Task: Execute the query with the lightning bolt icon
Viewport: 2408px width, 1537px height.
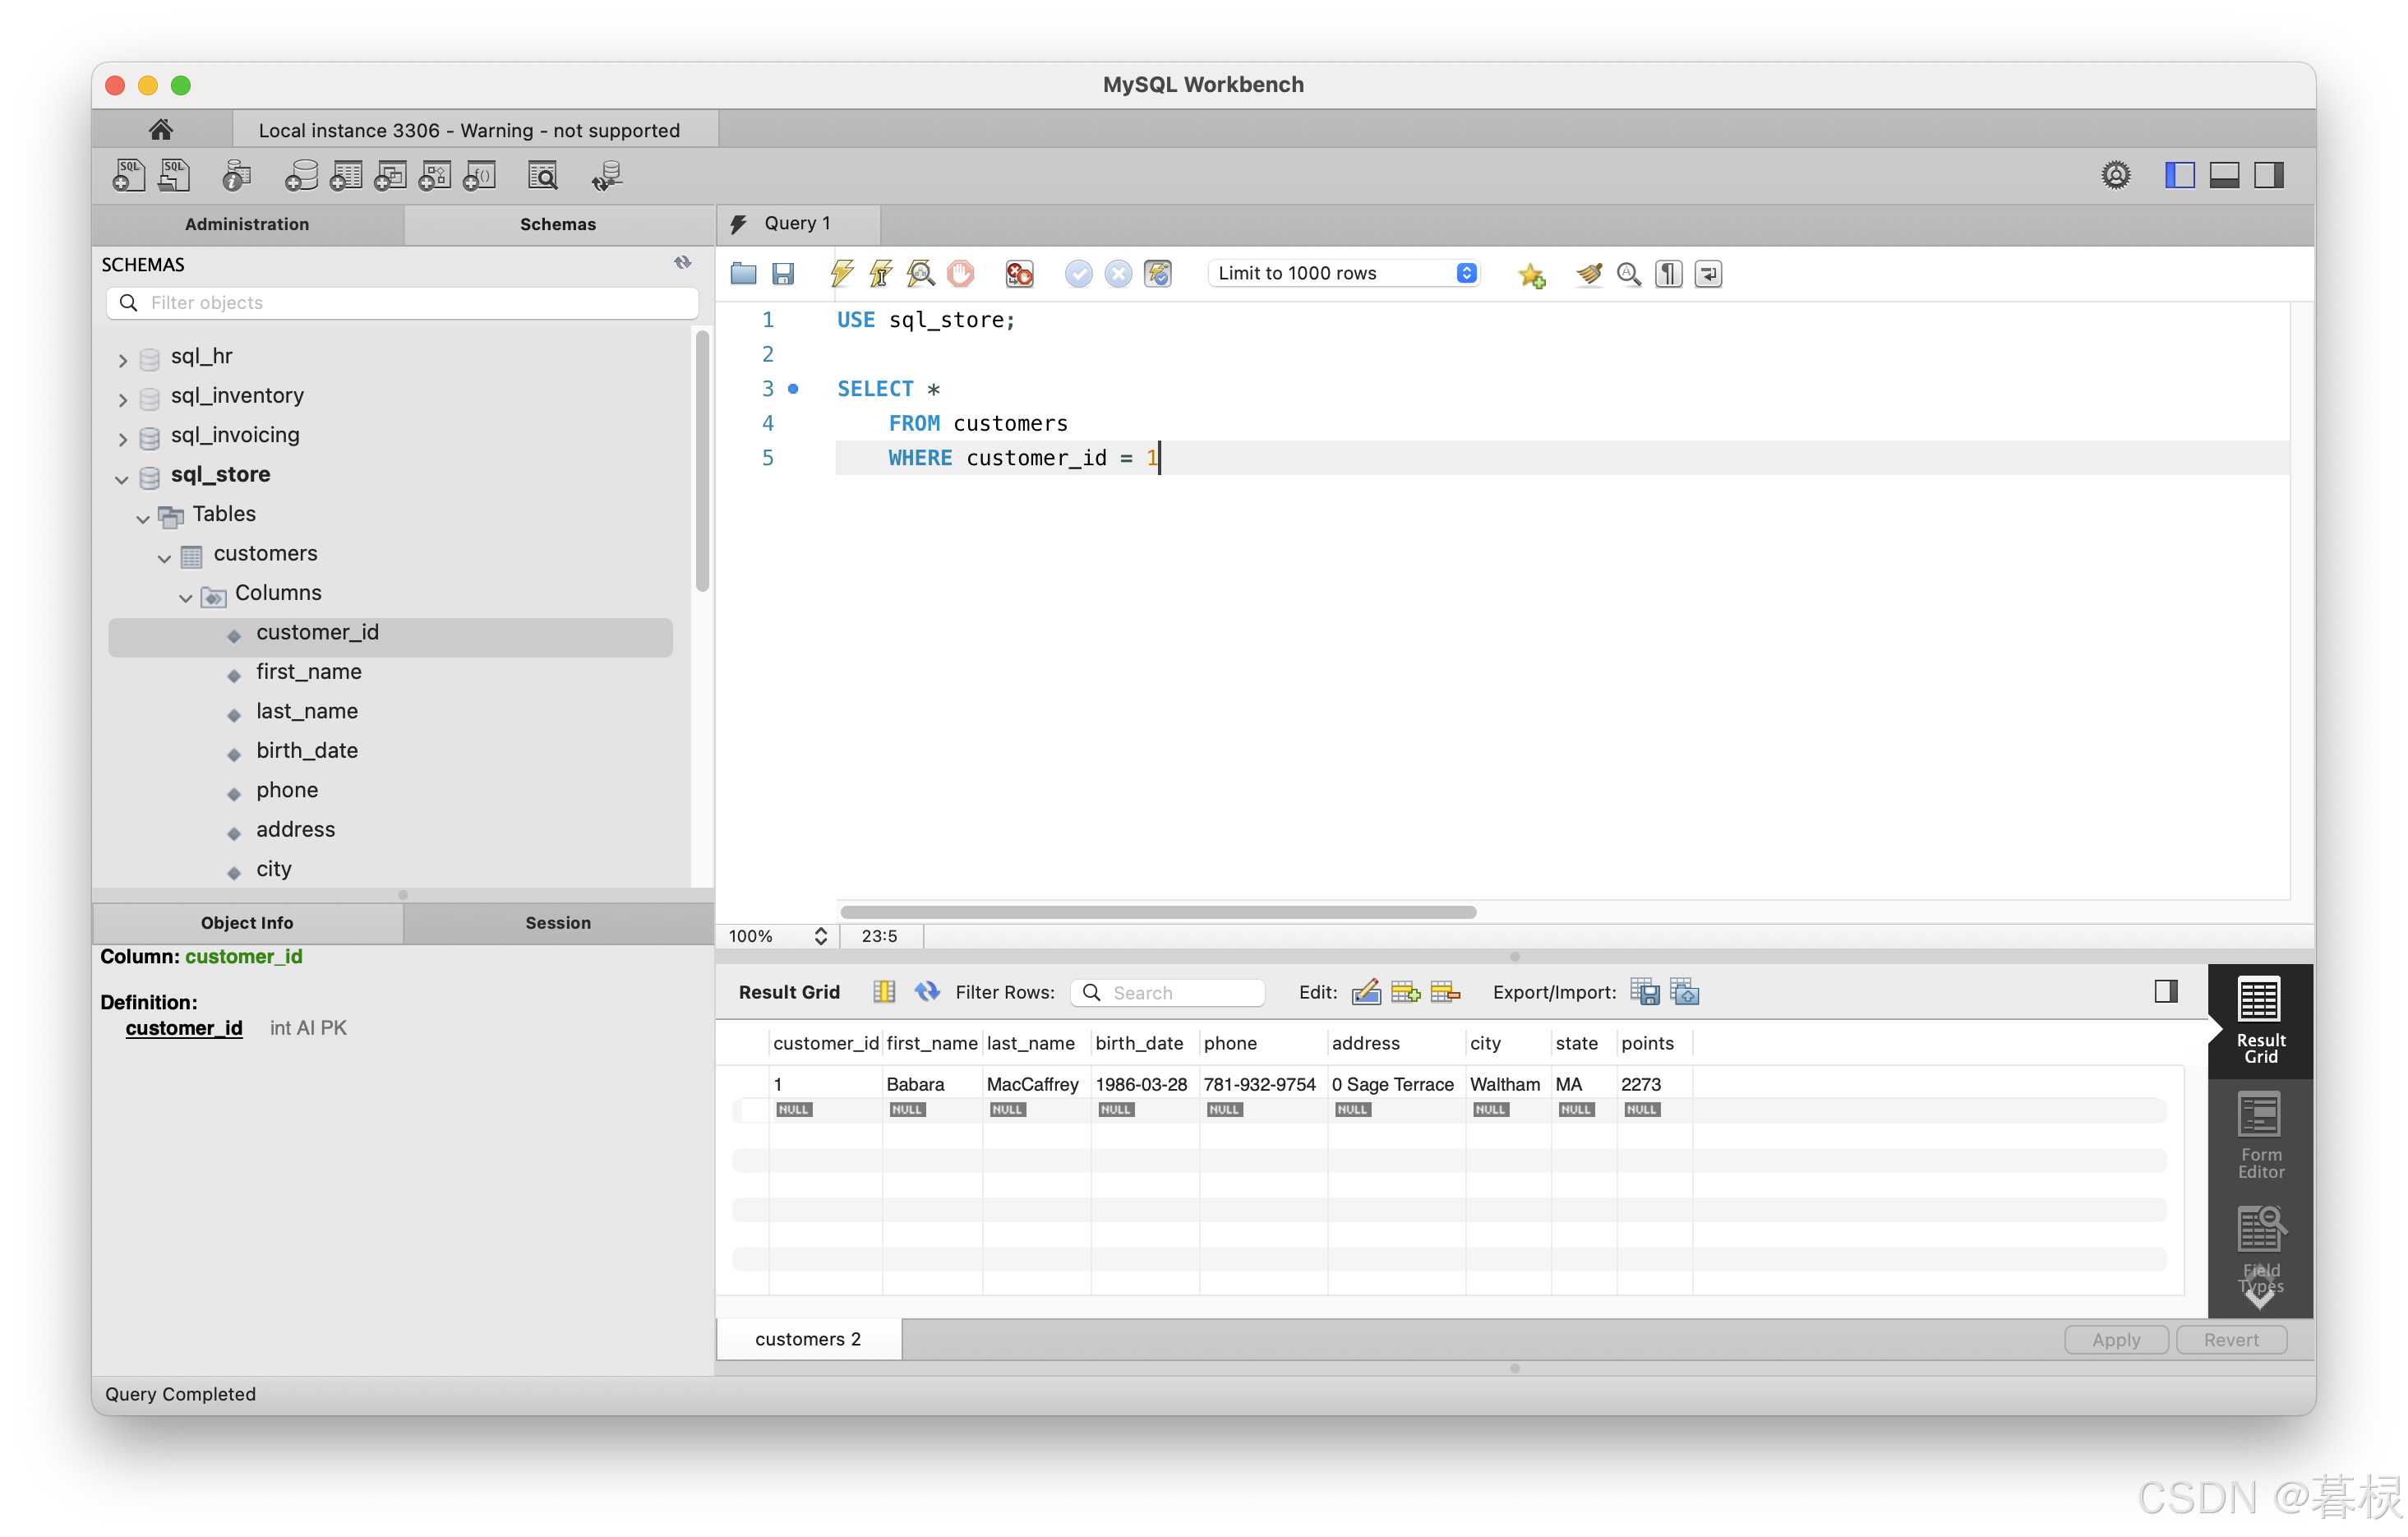Action: pyautogui.click(x=841, y=273)
